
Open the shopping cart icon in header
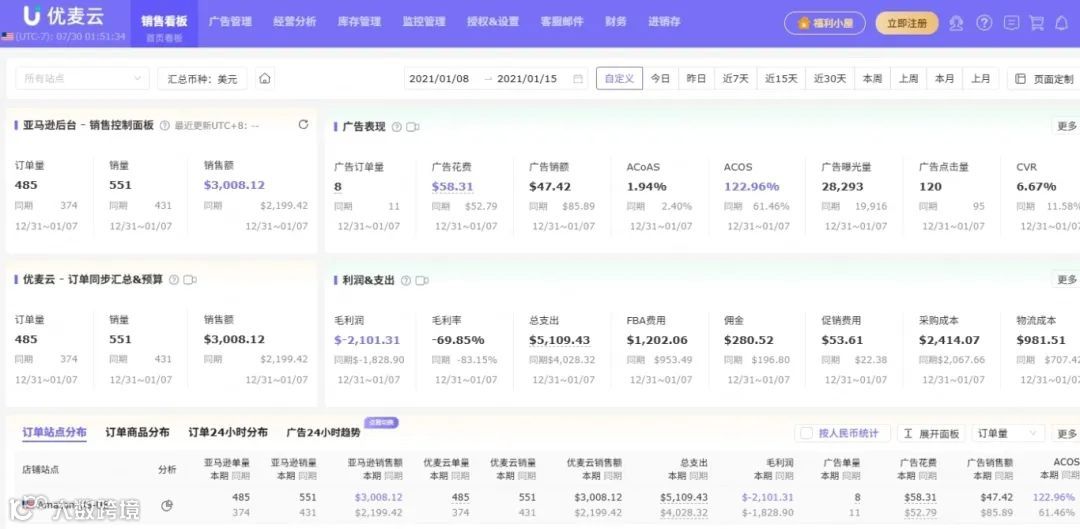pos(1037,23)
